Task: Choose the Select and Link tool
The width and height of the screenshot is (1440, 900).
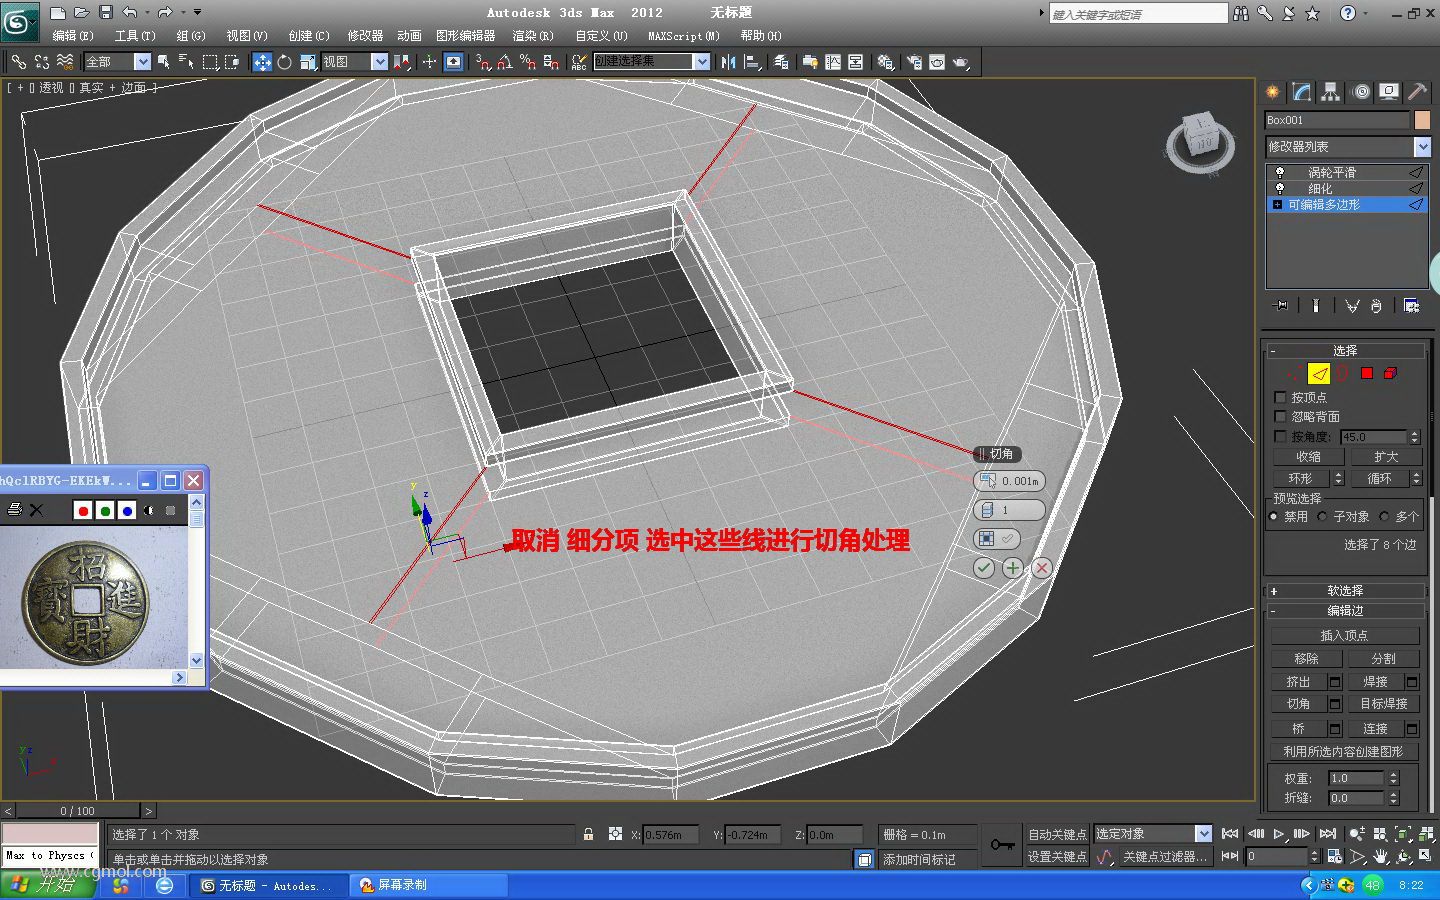Action: click(19, 62)
